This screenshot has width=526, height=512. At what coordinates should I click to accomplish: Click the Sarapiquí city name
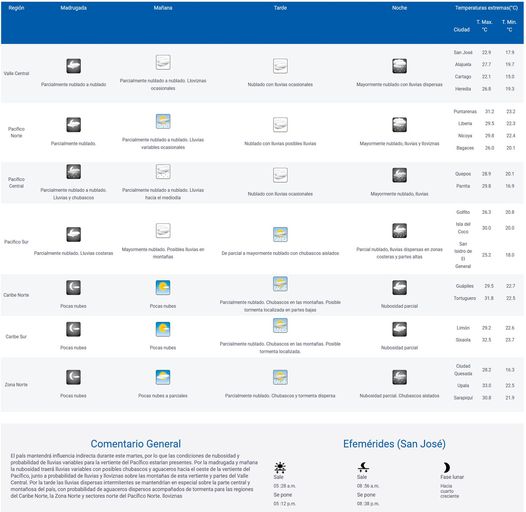pyautogui.click(x=463, y=398)
